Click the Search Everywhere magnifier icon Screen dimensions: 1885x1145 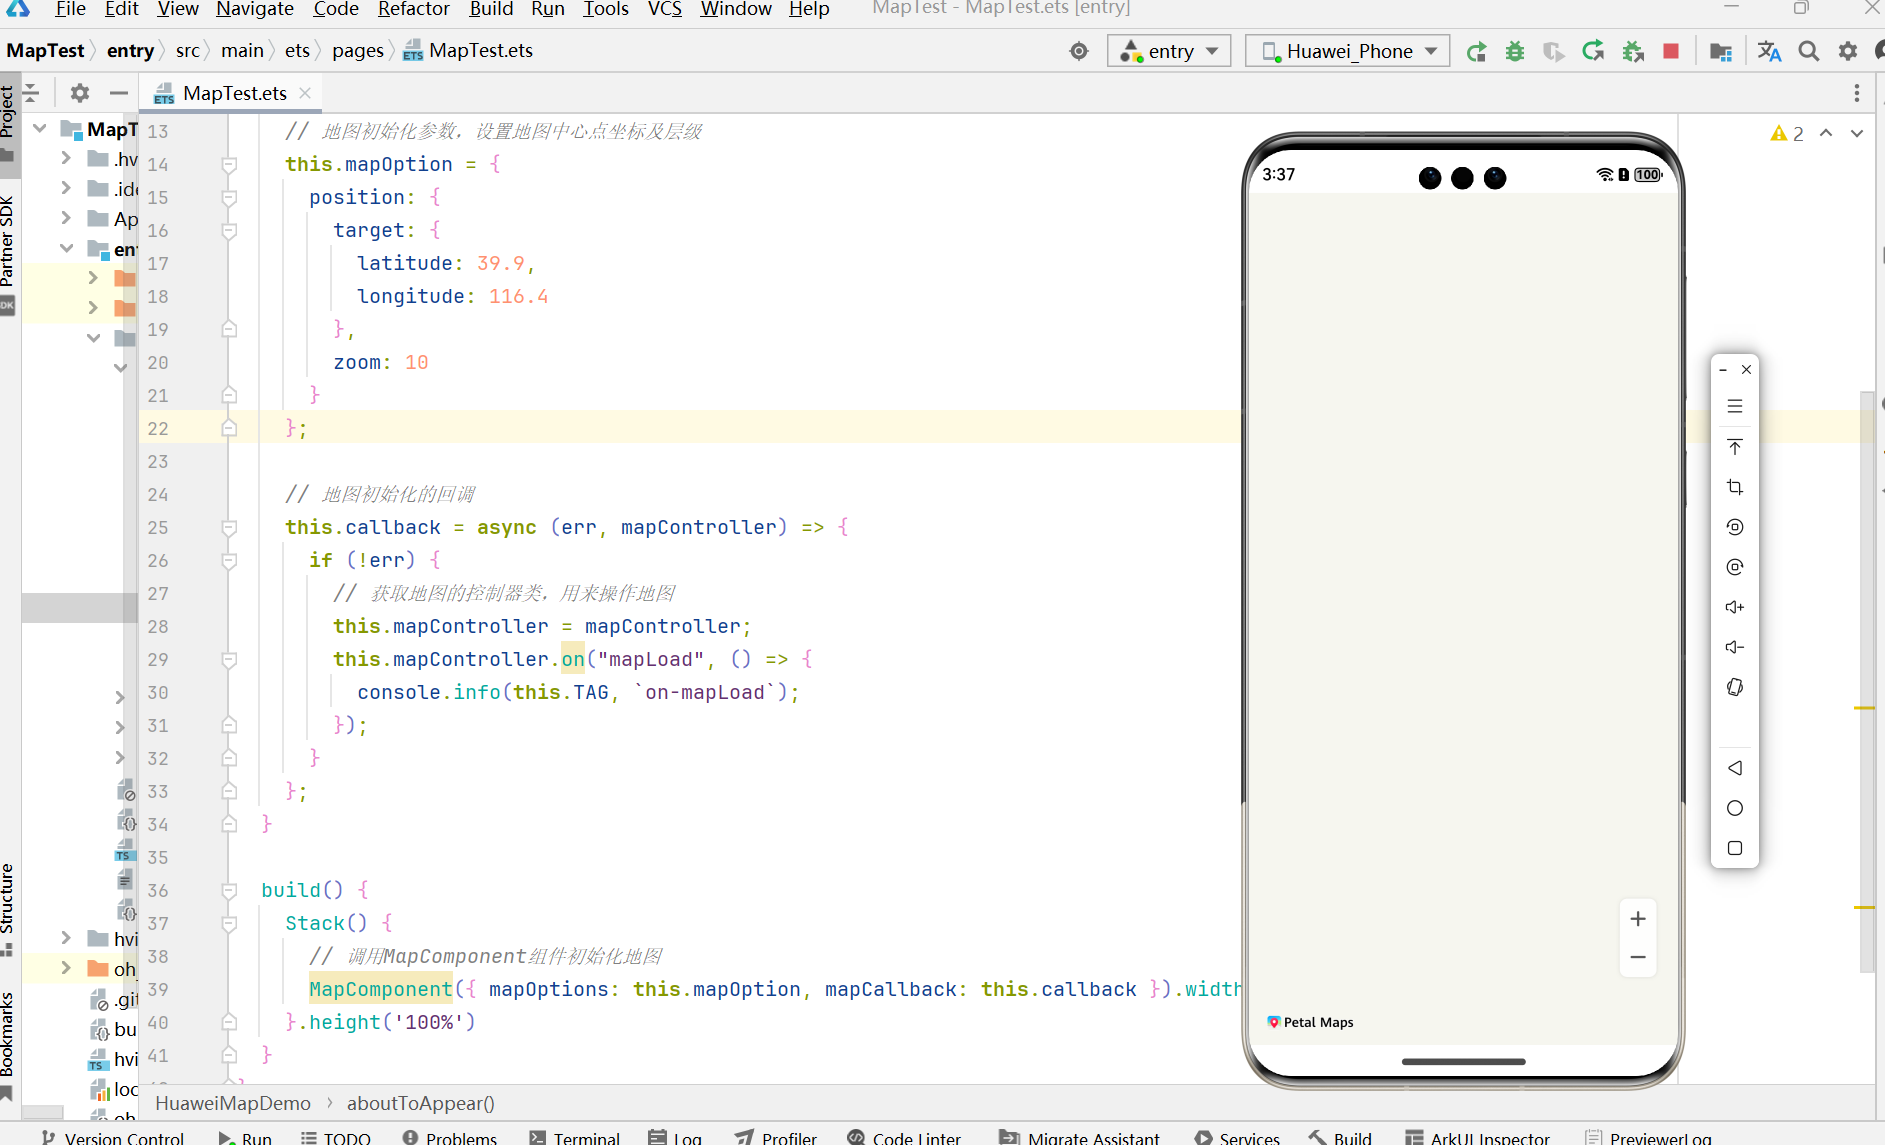point(1808,51)
